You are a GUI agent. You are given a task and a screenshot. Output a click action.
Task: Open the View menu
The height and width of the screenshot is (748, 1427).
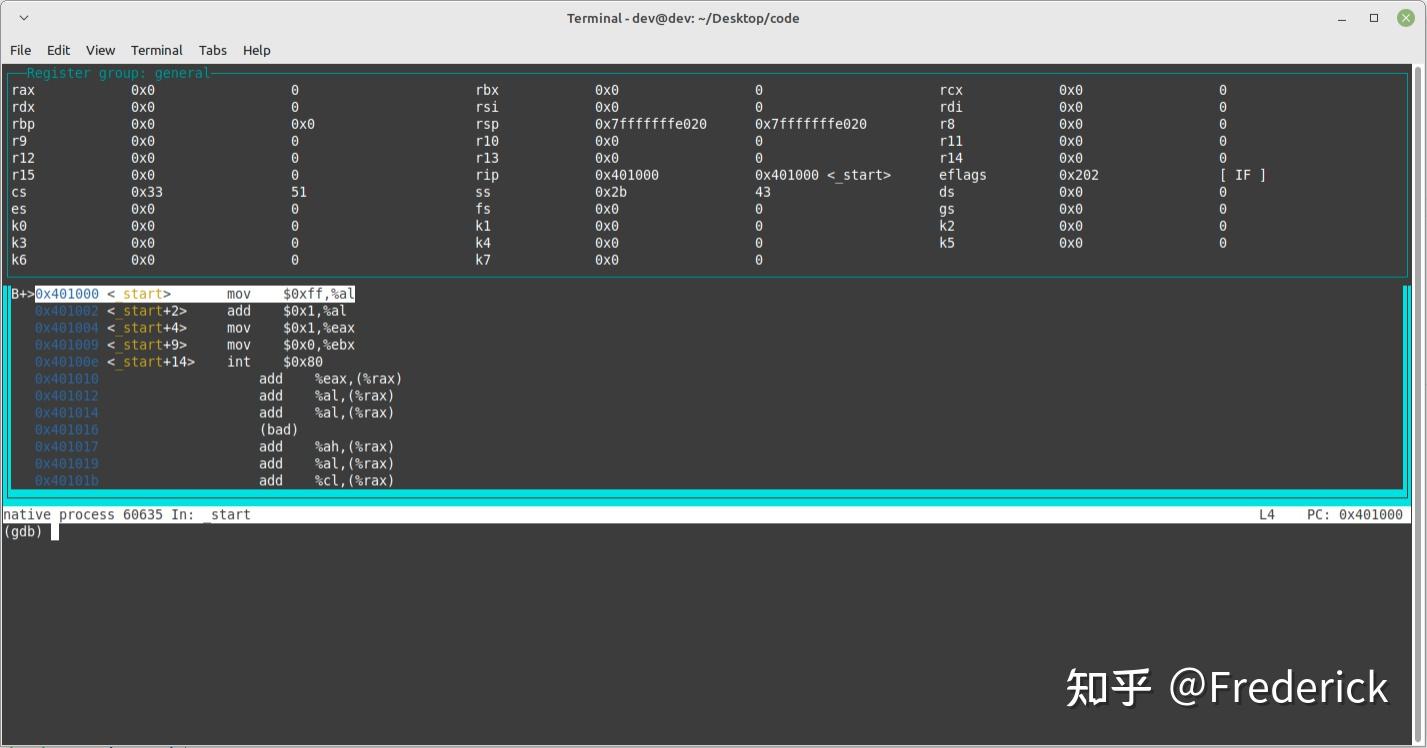pos(100,50)
